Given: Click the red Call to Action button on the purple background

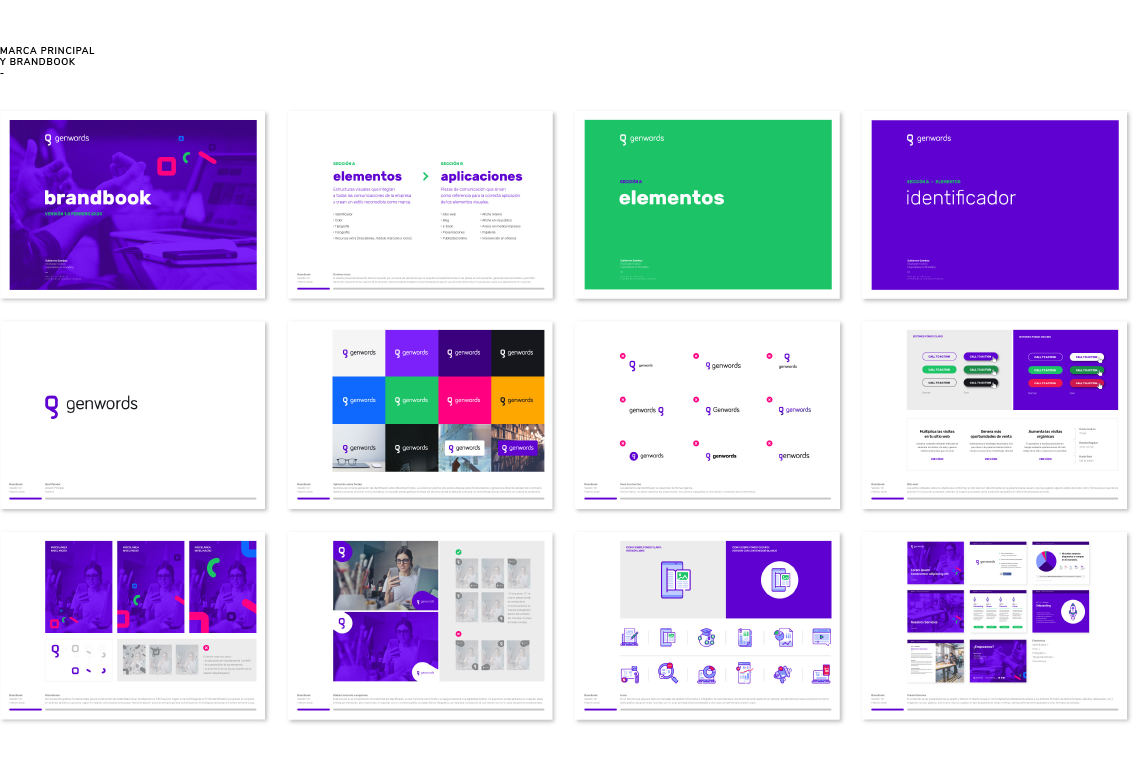Looking at the screenshot, I should (1044, 383).
